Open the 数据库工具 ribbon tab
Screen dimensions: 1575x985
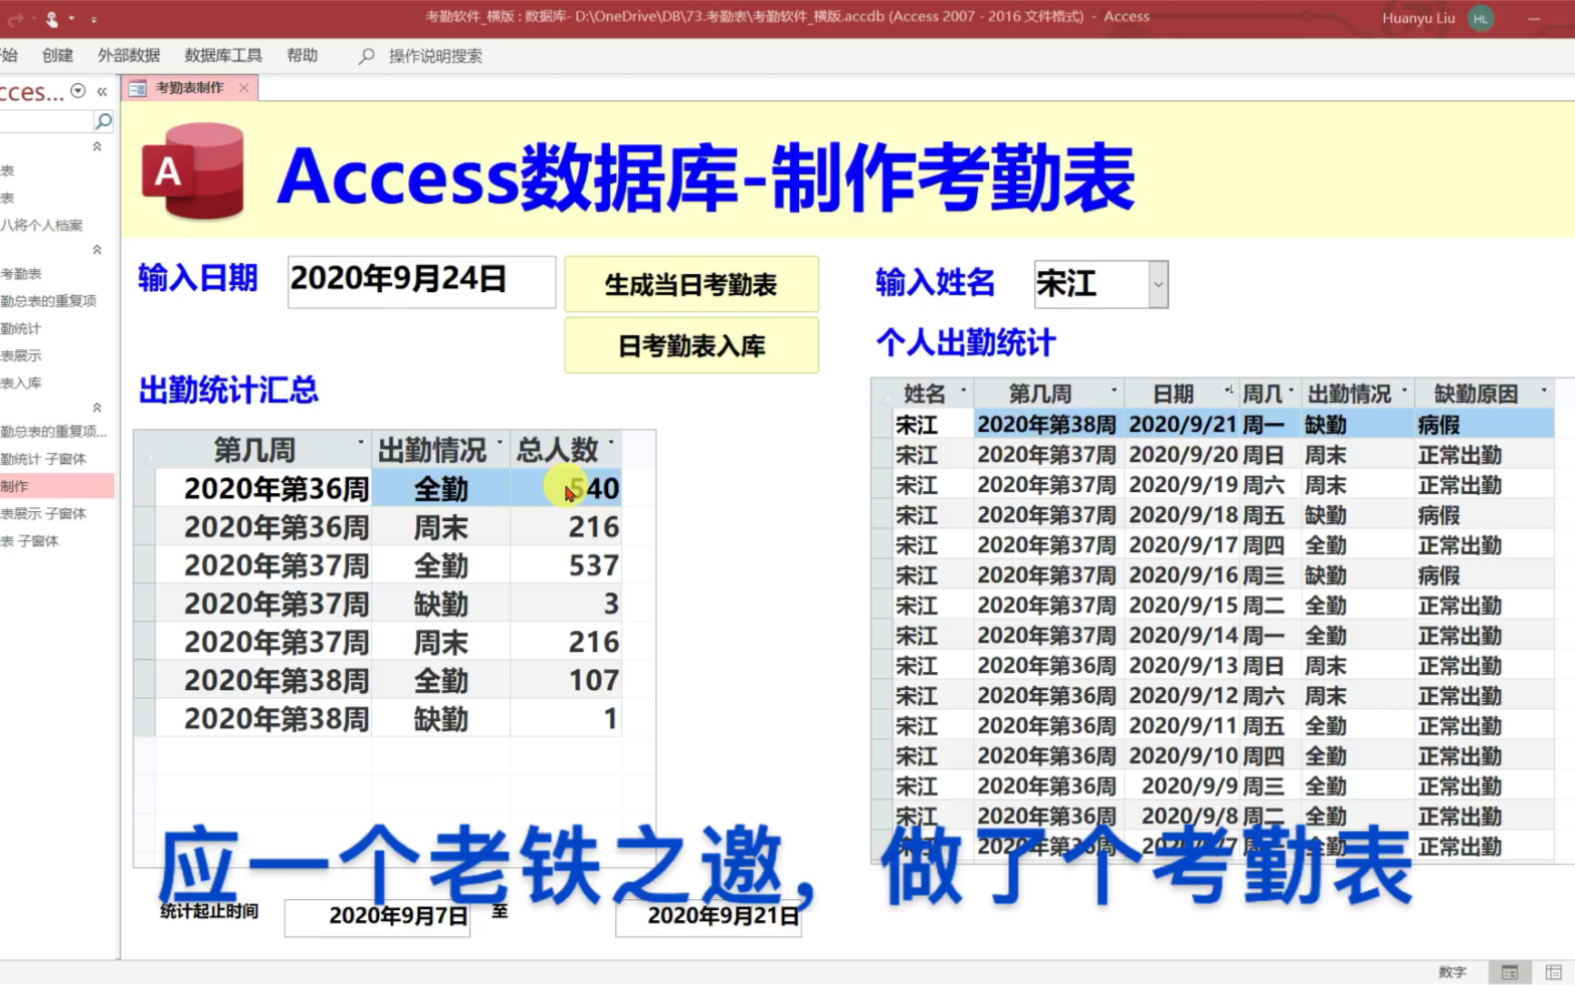click(223, 56)
